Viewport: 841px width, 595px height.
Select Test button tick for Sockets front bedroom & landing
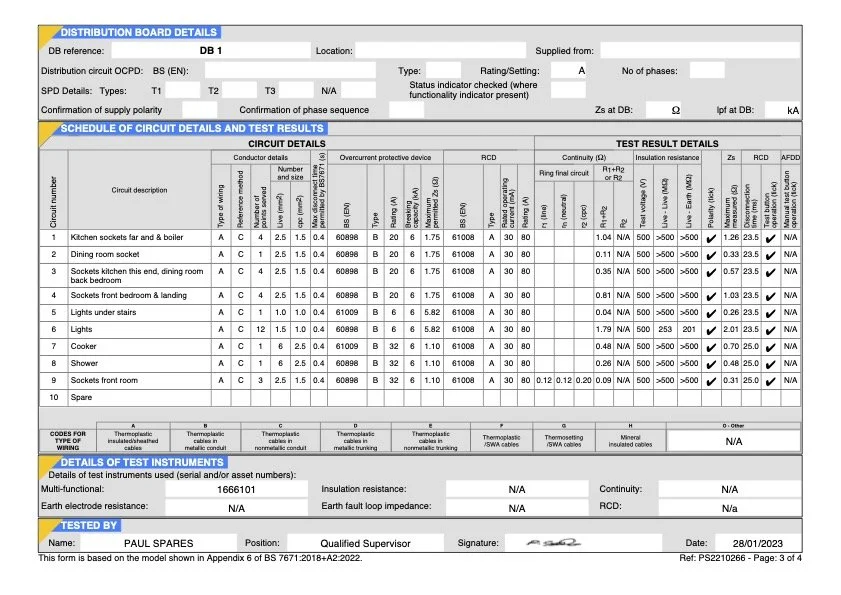(x=771, y=296)
